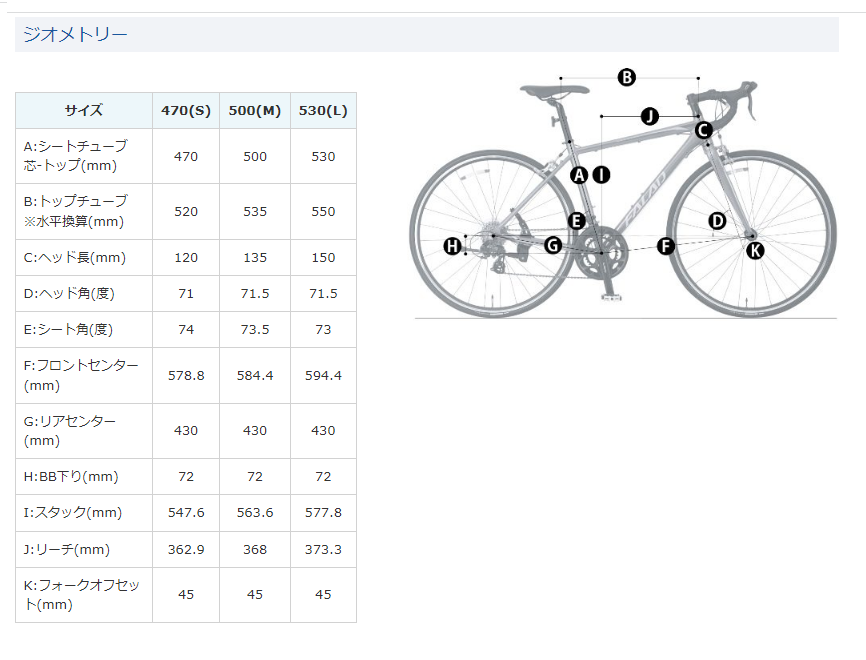Click the 368 reach value
The image size is (866, 660).
point(255,550)
